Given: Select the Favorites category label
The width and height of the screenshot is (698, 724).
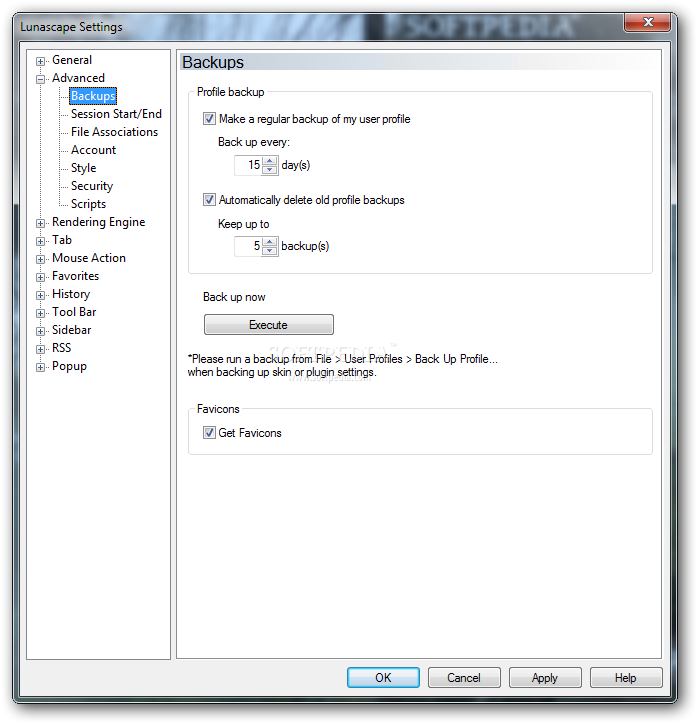Looking at the screenshot, I should [x=75, y=276].
